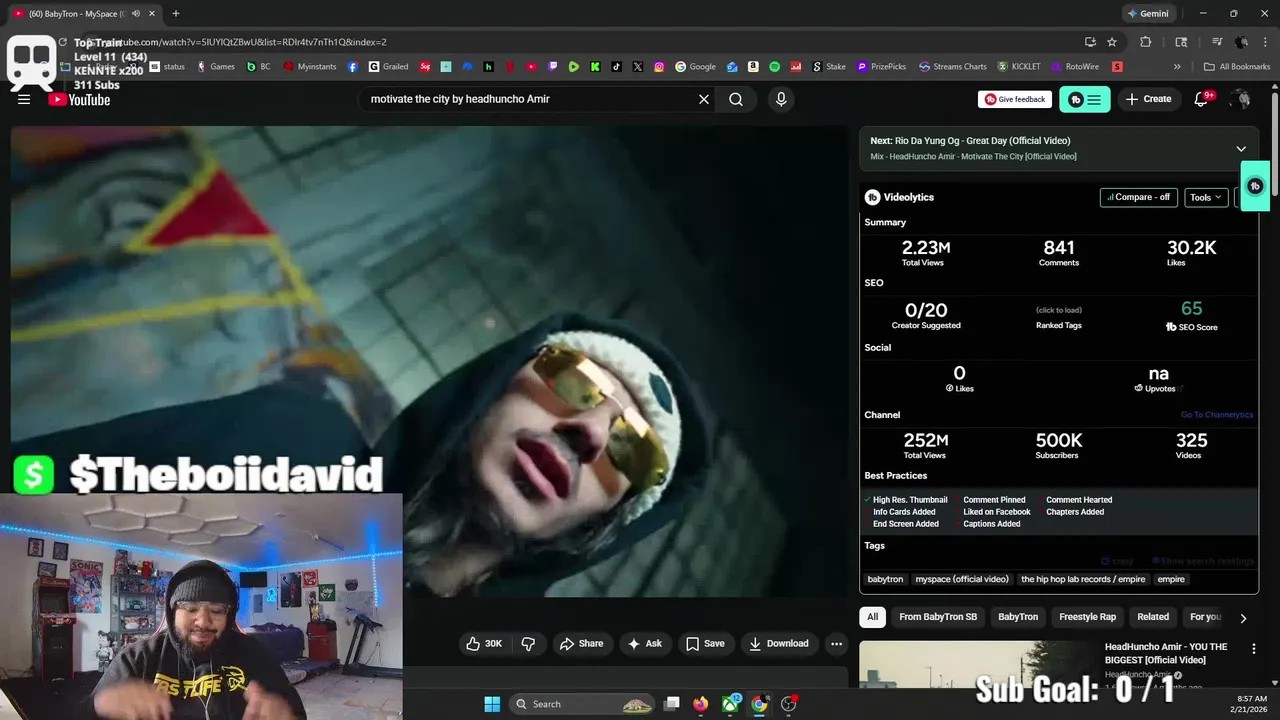Open All Bookmarks folder
This screenshot has height=720, width=1280.
tap(1237, 67)
